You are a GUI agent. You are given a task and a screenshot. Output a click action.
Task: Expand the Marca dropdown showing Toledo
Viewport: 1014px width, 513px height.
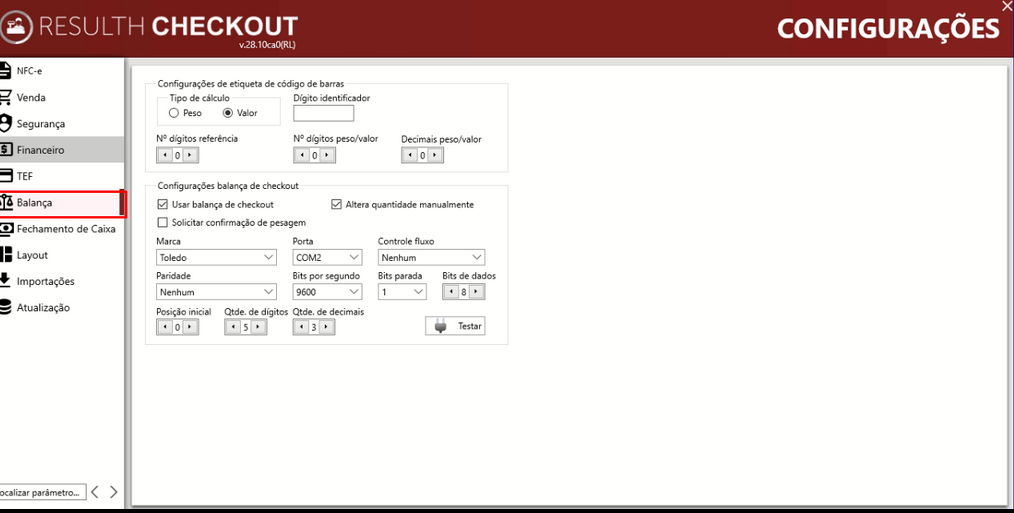click(217, 257)
